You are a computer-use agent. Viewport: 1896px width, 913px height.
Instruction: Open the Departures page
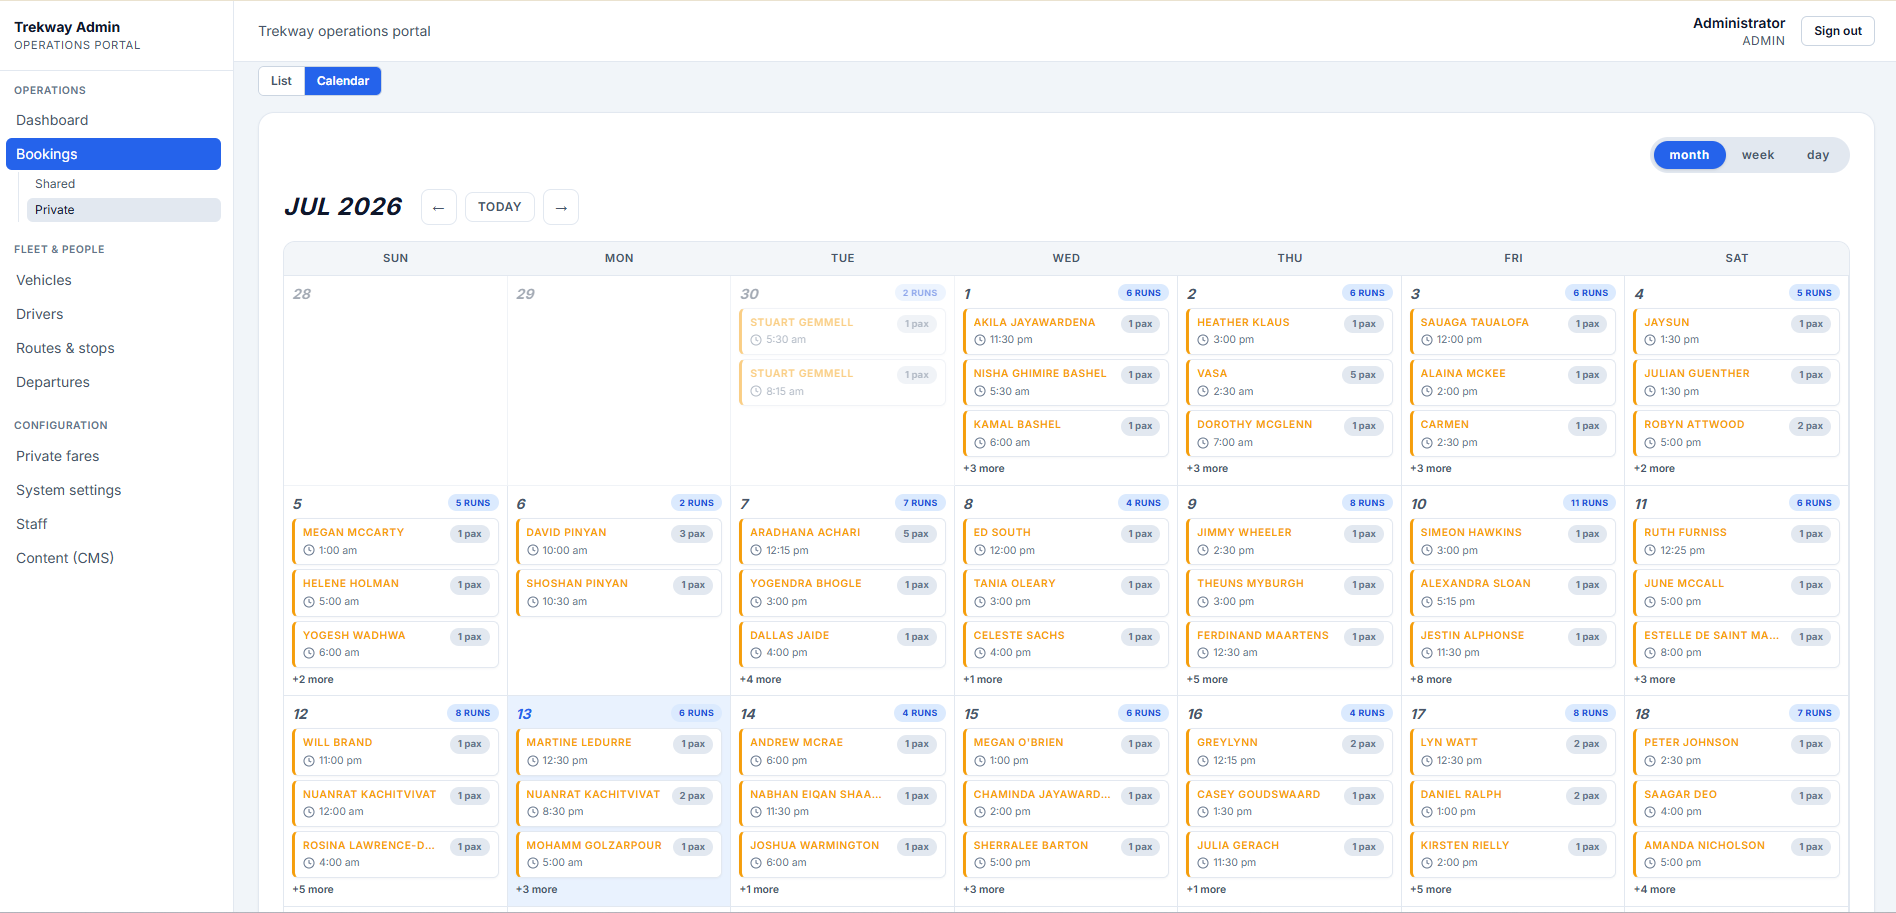coord(113,382)
